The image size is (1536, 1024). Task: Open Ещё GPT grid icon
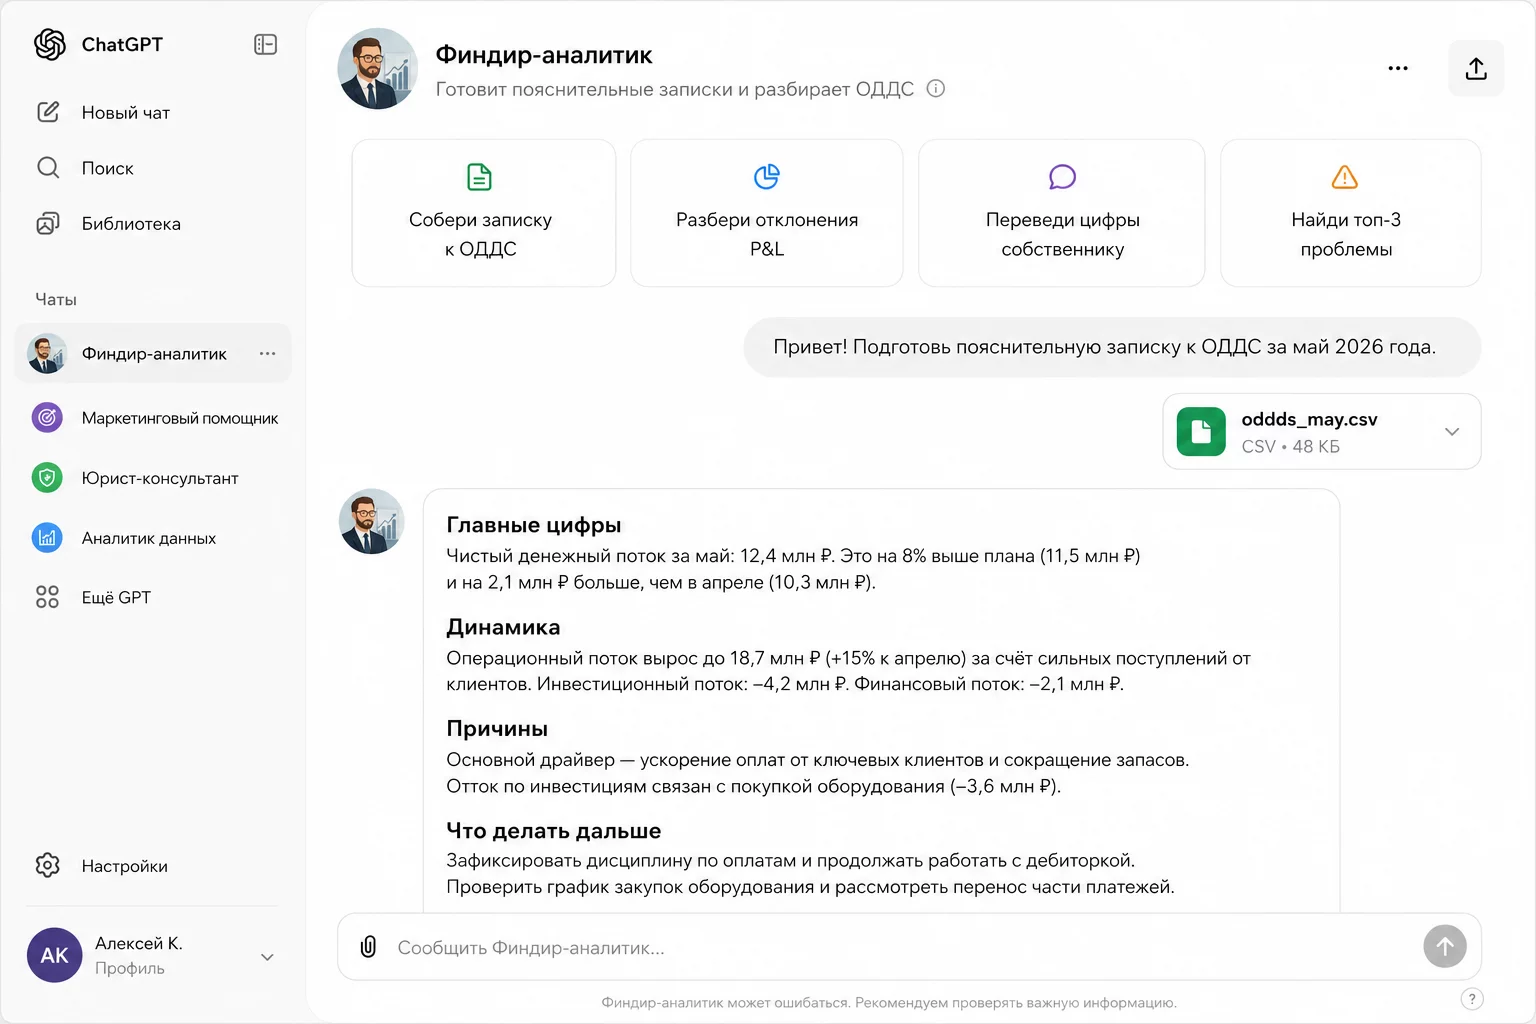[47, 597]
